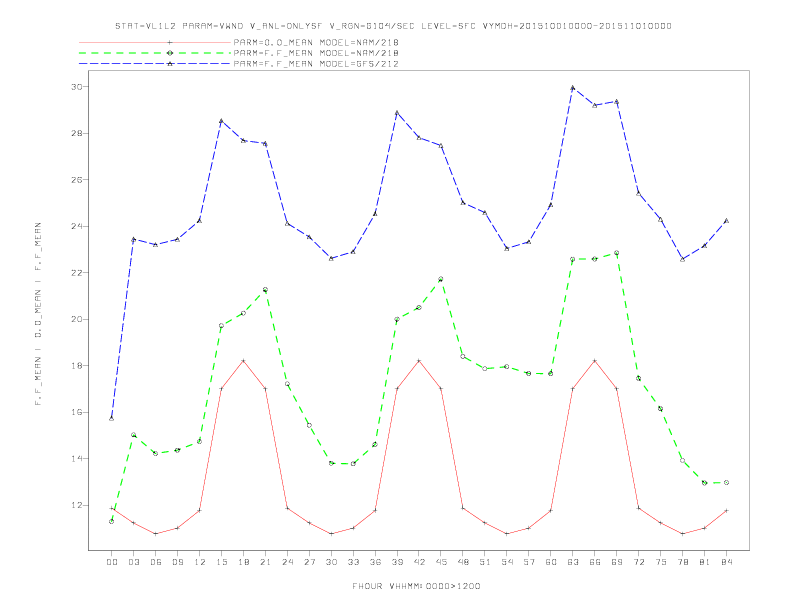The image size is (792, 612).
Task: Click the chart title starting with STAT=VL1L2
Action: 393,26
